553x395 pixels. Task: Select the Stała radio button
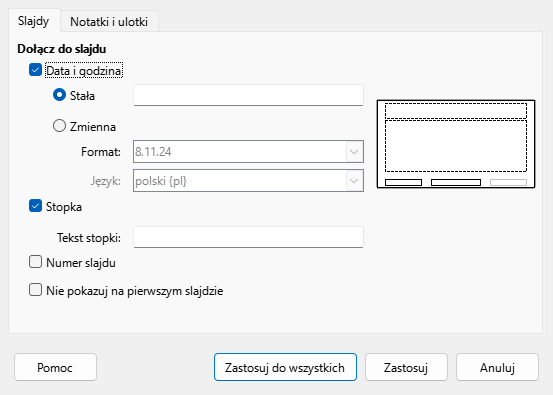click(x=59, y=95)
